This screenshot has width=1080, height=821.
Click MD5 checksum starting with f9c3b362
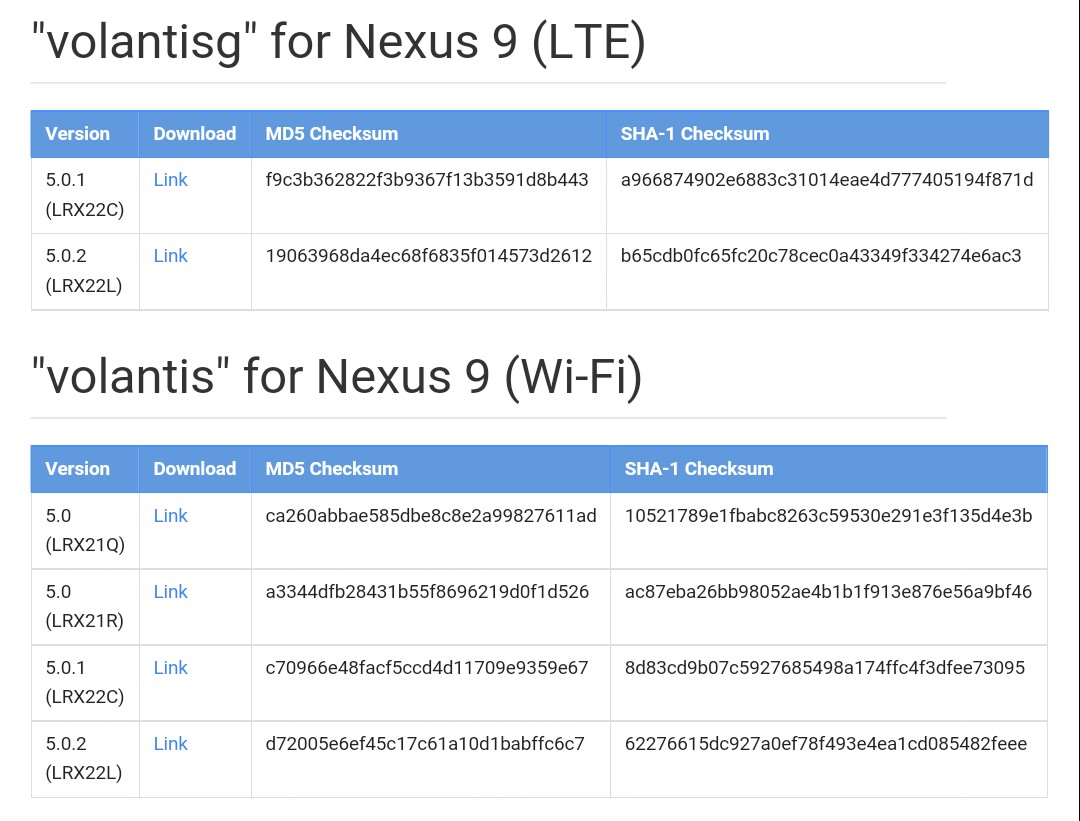(x=427, y=180)
